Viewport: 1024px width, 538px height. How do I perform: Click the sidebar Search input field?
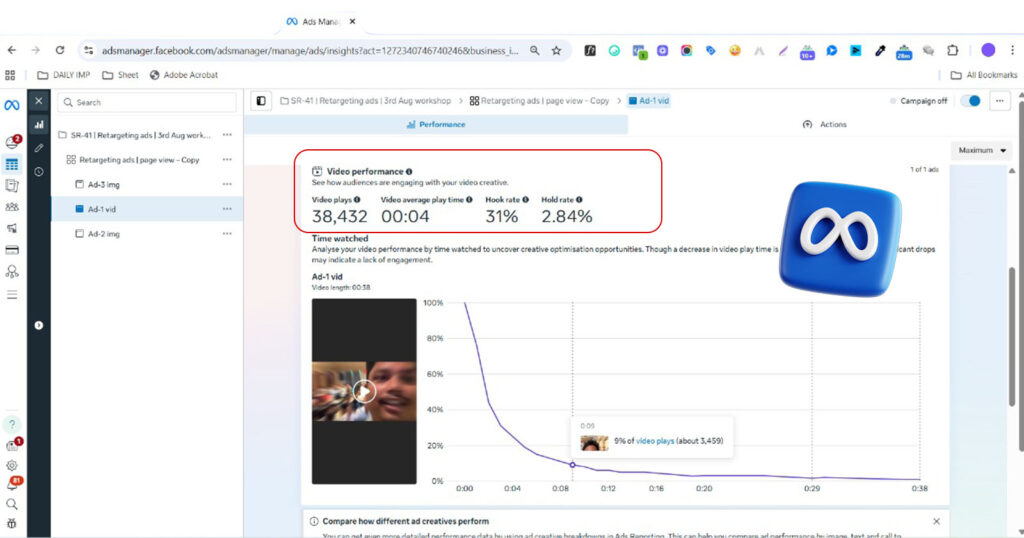point(147,103)
